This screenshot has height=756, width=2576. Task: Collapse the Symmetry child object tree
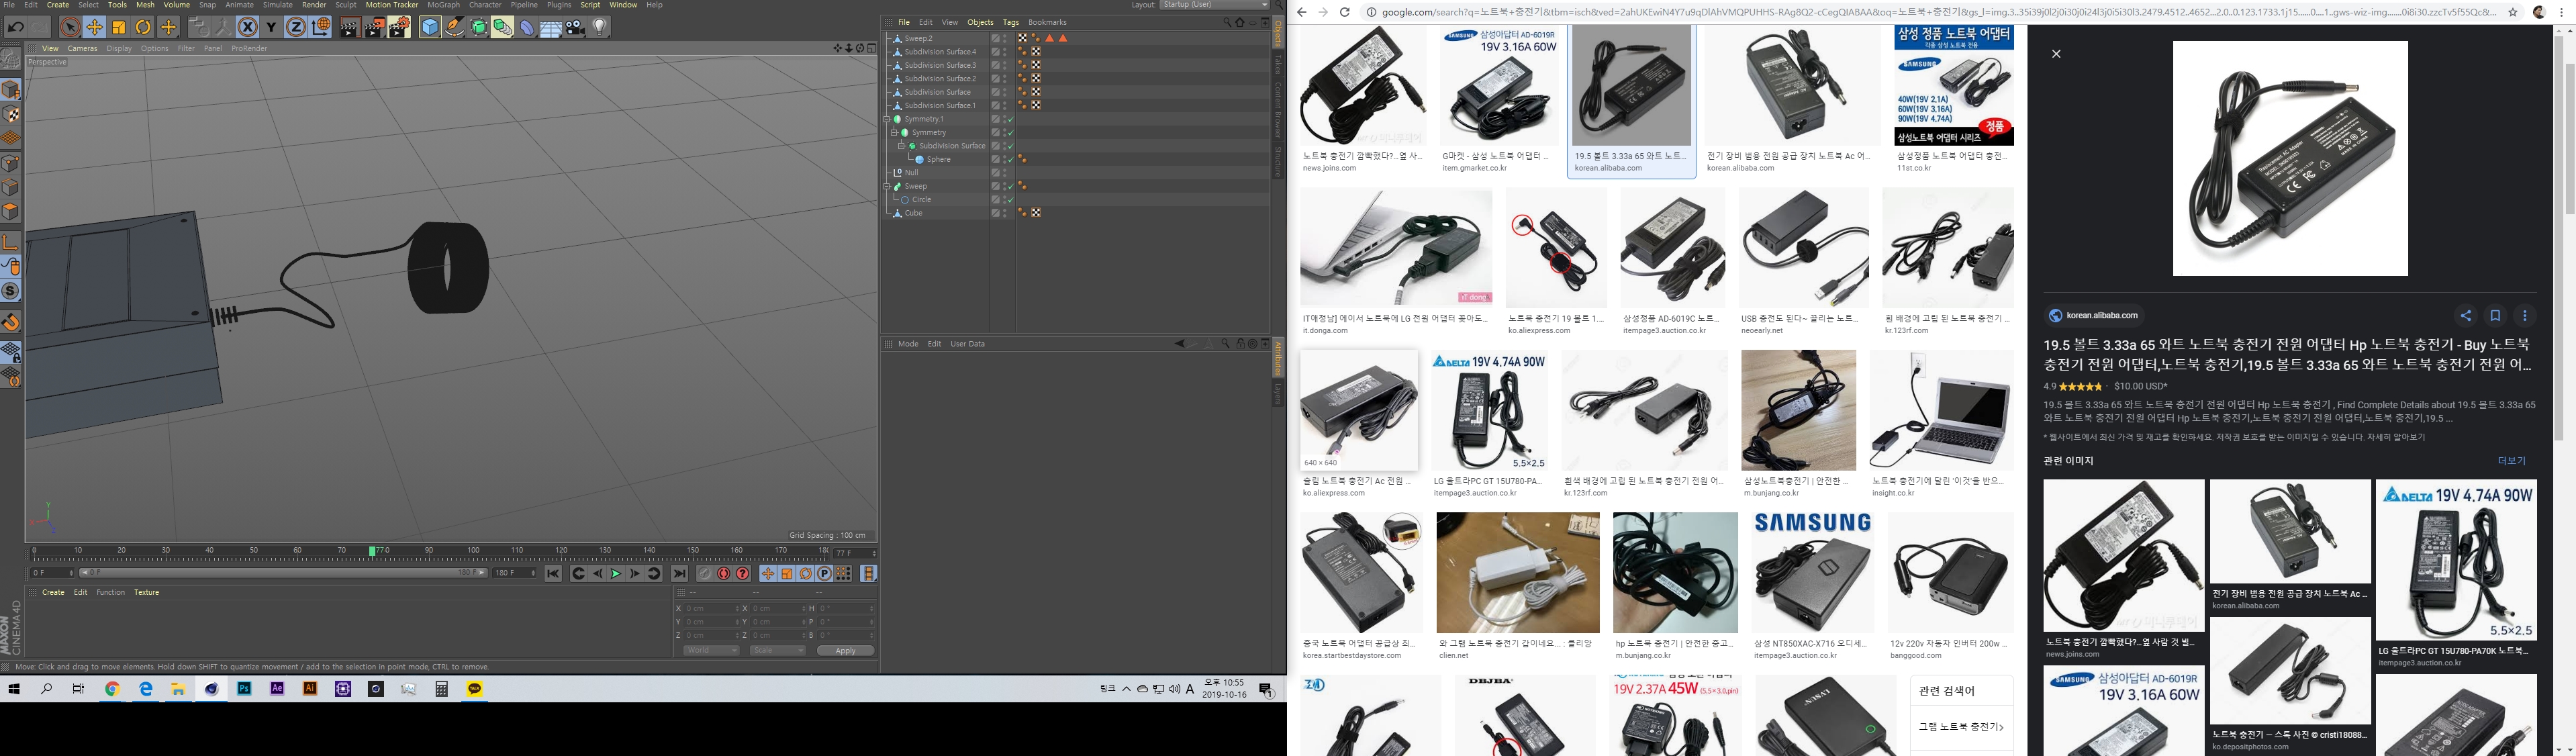(894, 132)
